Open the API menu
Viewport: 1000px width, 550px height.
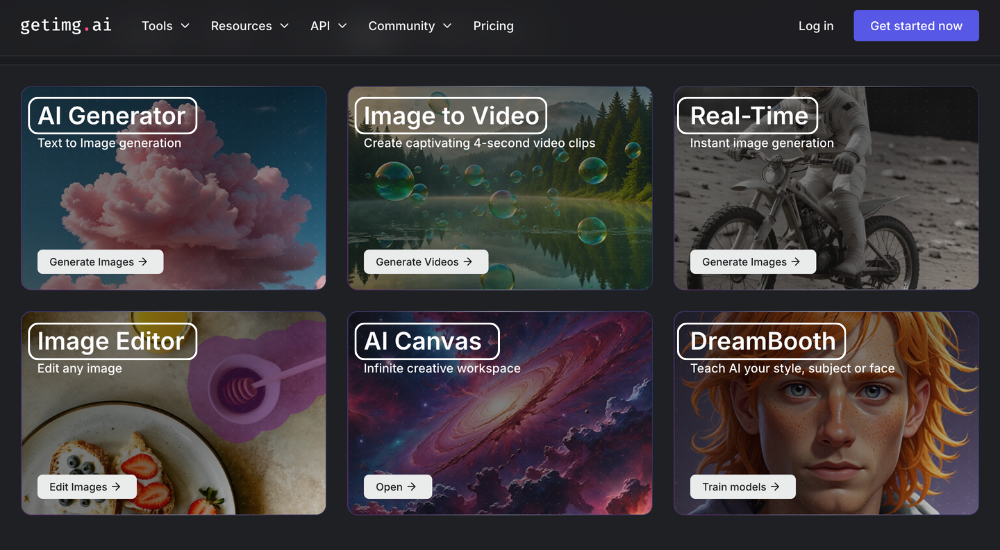pos(328,26)
